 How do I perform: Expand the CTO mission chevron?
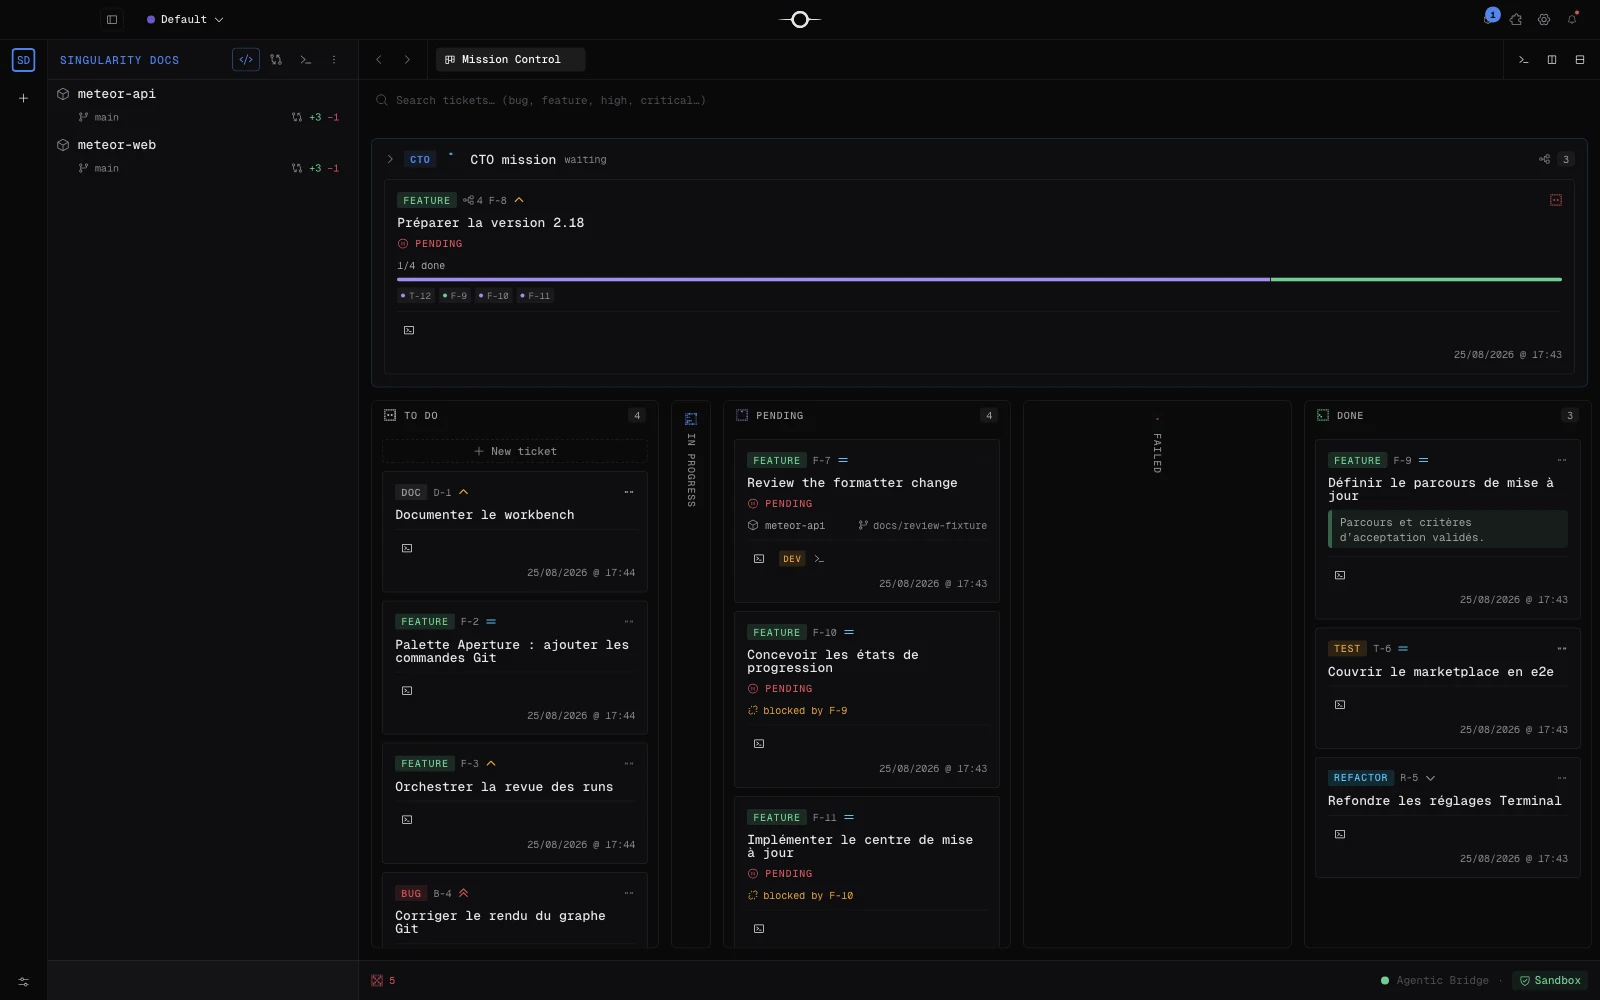click(390, 159)
